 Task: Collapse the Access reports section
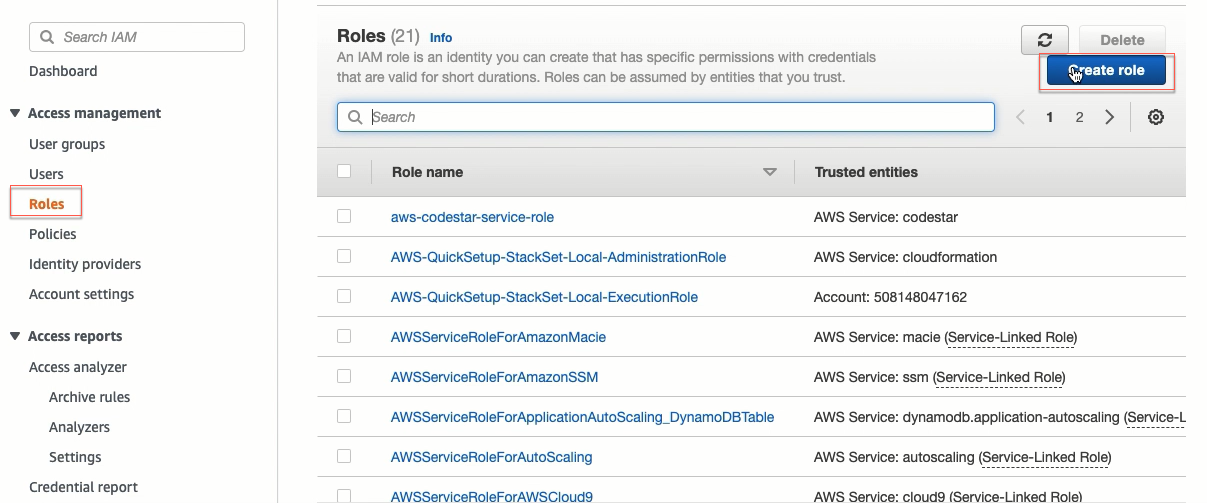click(x=15, y=336)
